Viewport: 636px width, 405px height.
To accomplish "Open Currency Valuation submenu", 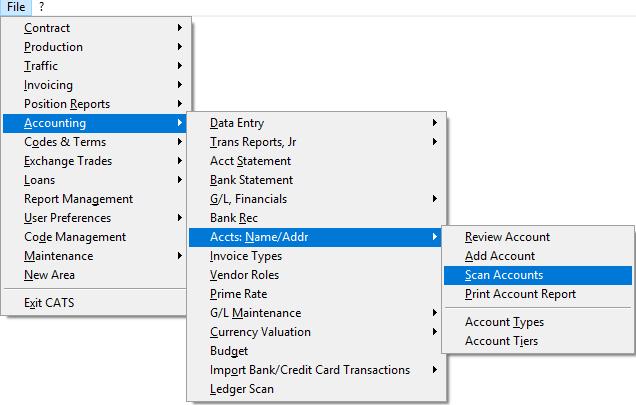I will (x=316, y=332).
